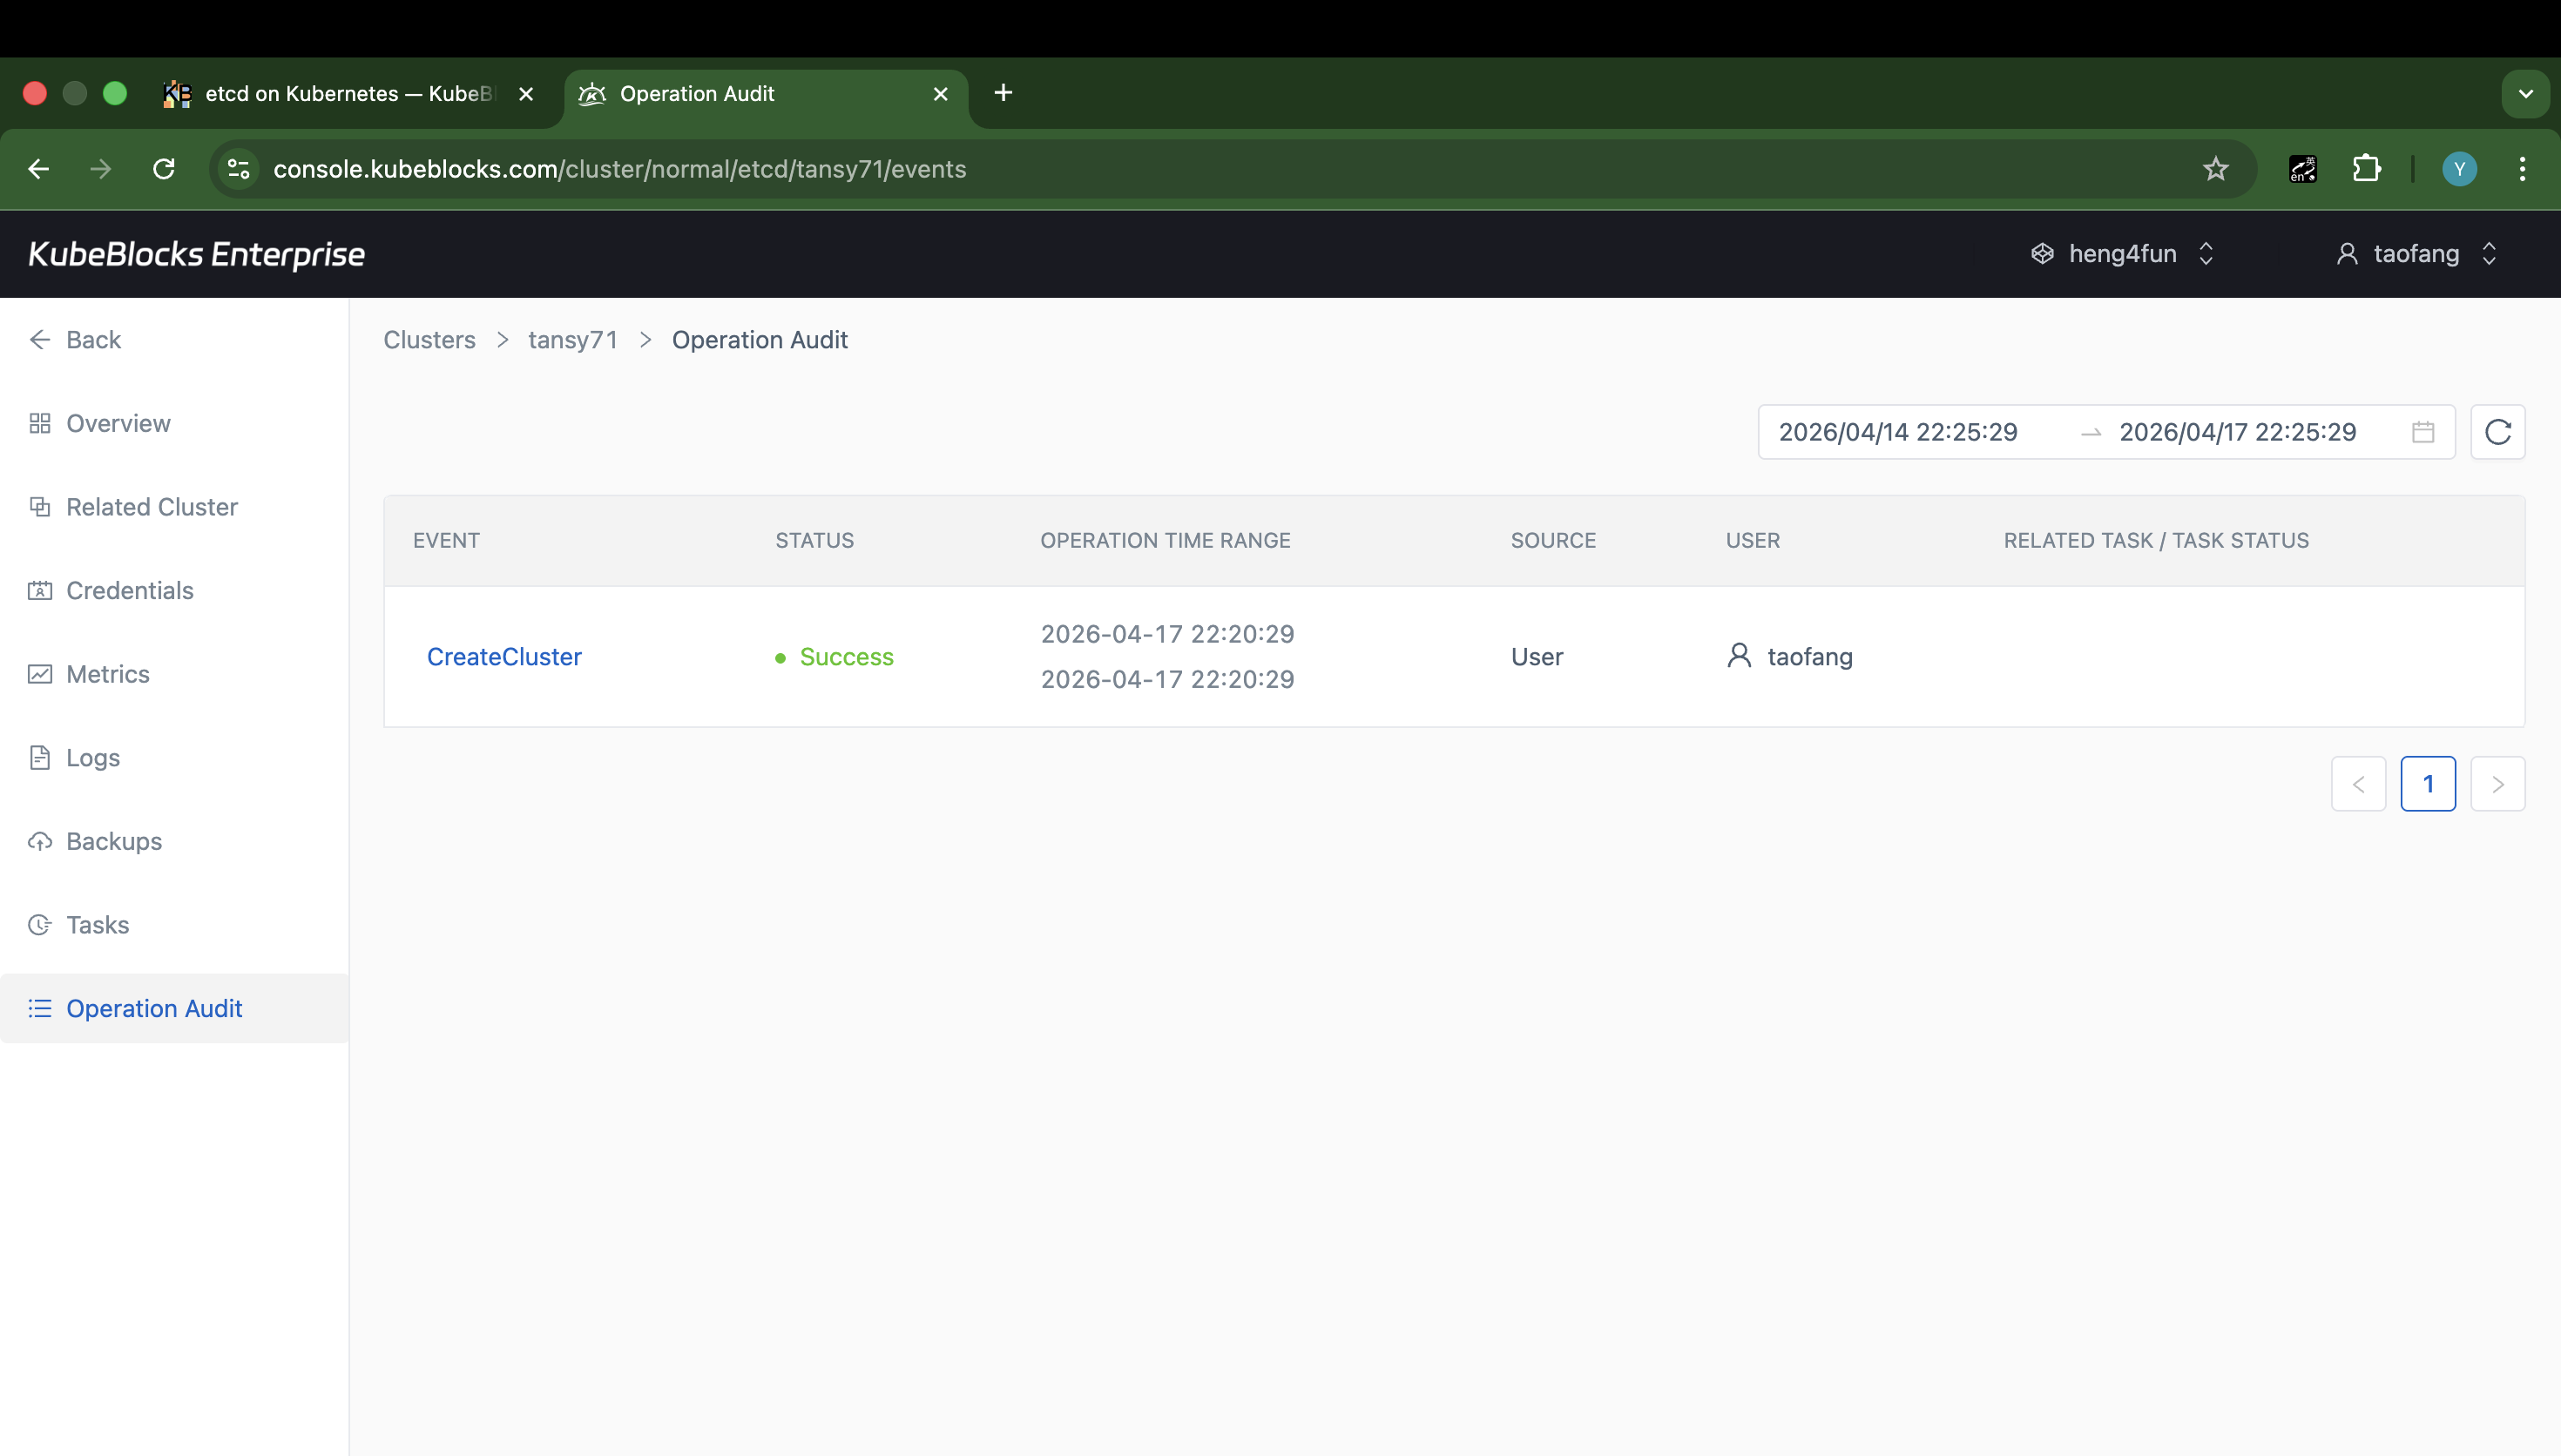Open the Chrome profile avatar Y

(2459, 169)
